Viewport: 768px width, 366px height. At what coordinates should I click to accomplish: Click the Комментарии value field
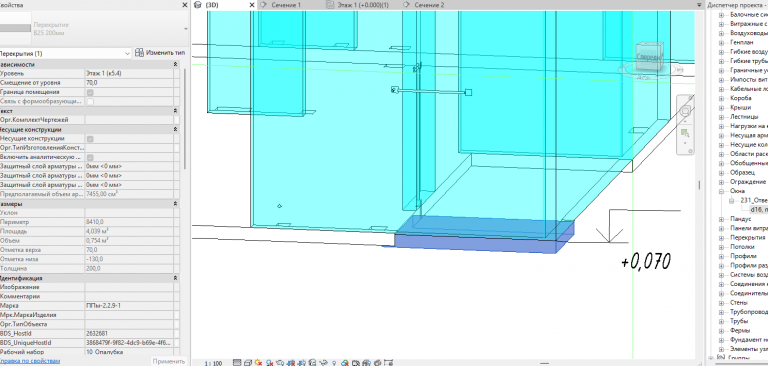pos(129,296)
